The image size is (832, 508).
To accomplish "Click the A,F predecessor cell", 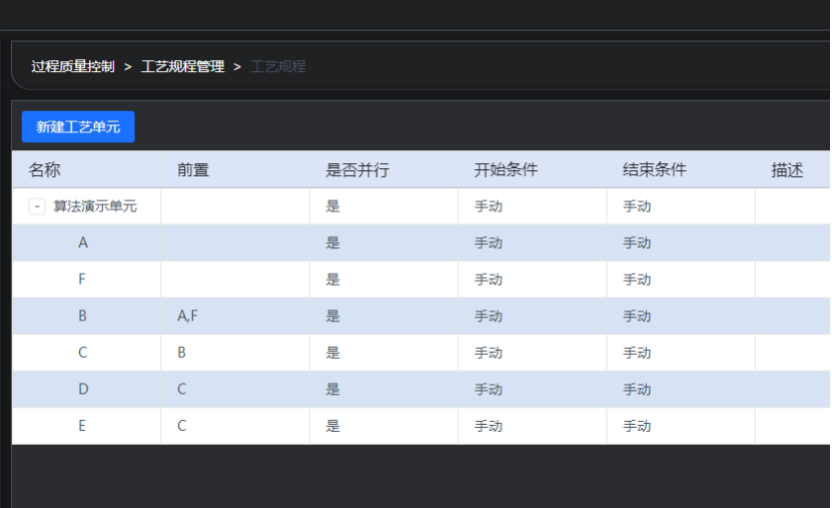I will 187,316.
